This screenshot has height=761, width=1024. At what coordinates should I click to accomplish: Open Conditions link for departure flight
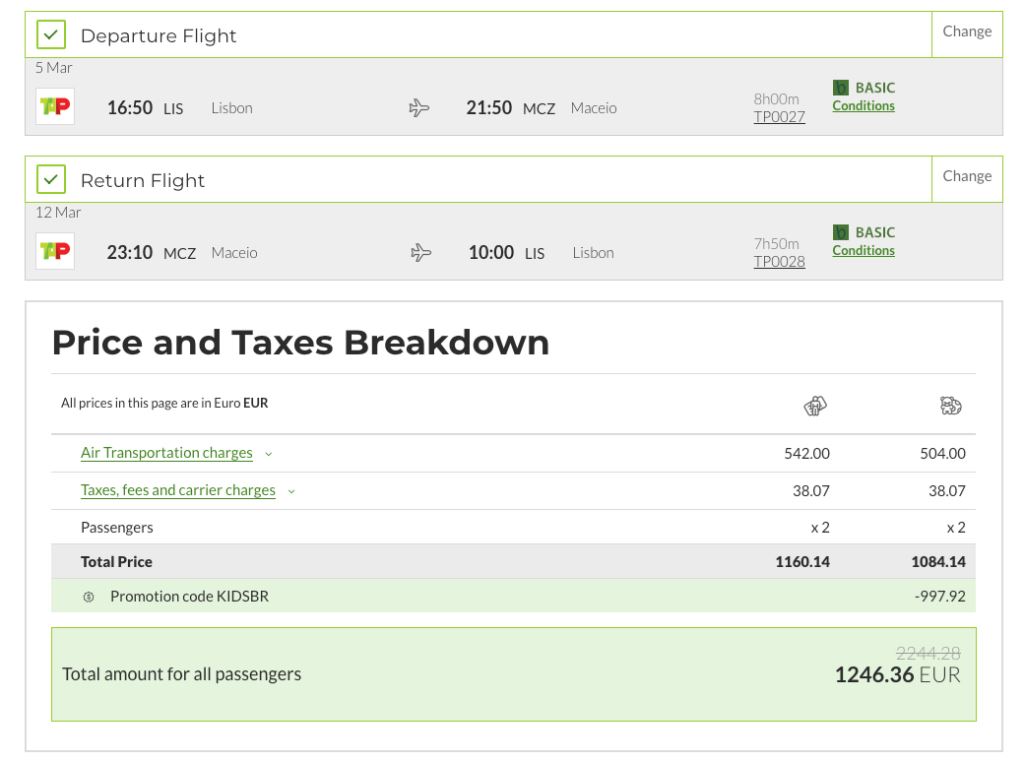pyautogui.click(x=863, y=106)
